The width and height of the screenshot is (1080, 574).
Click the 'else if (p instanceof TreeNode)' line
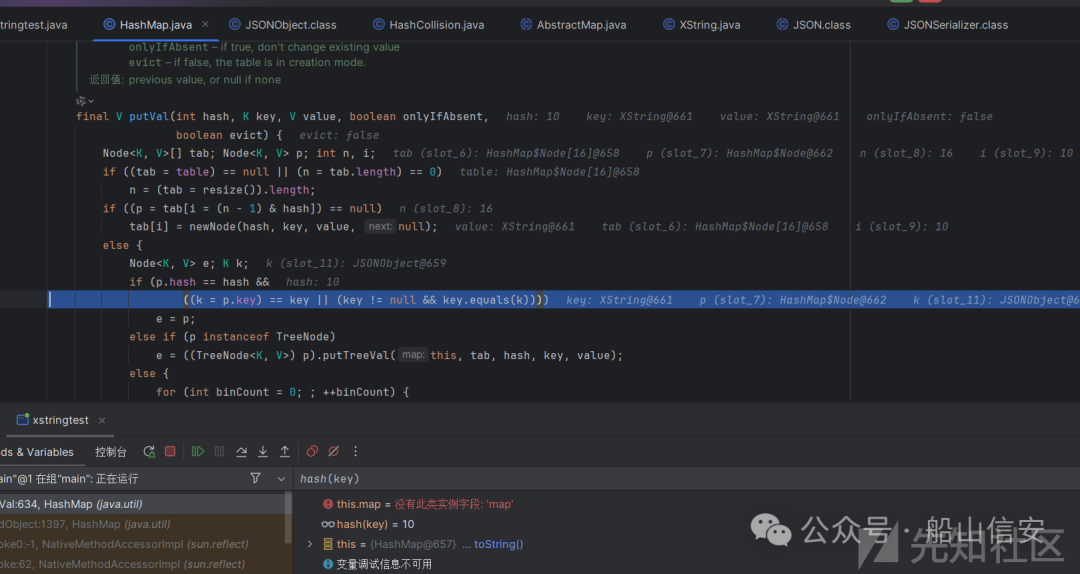tap(232, 337)
